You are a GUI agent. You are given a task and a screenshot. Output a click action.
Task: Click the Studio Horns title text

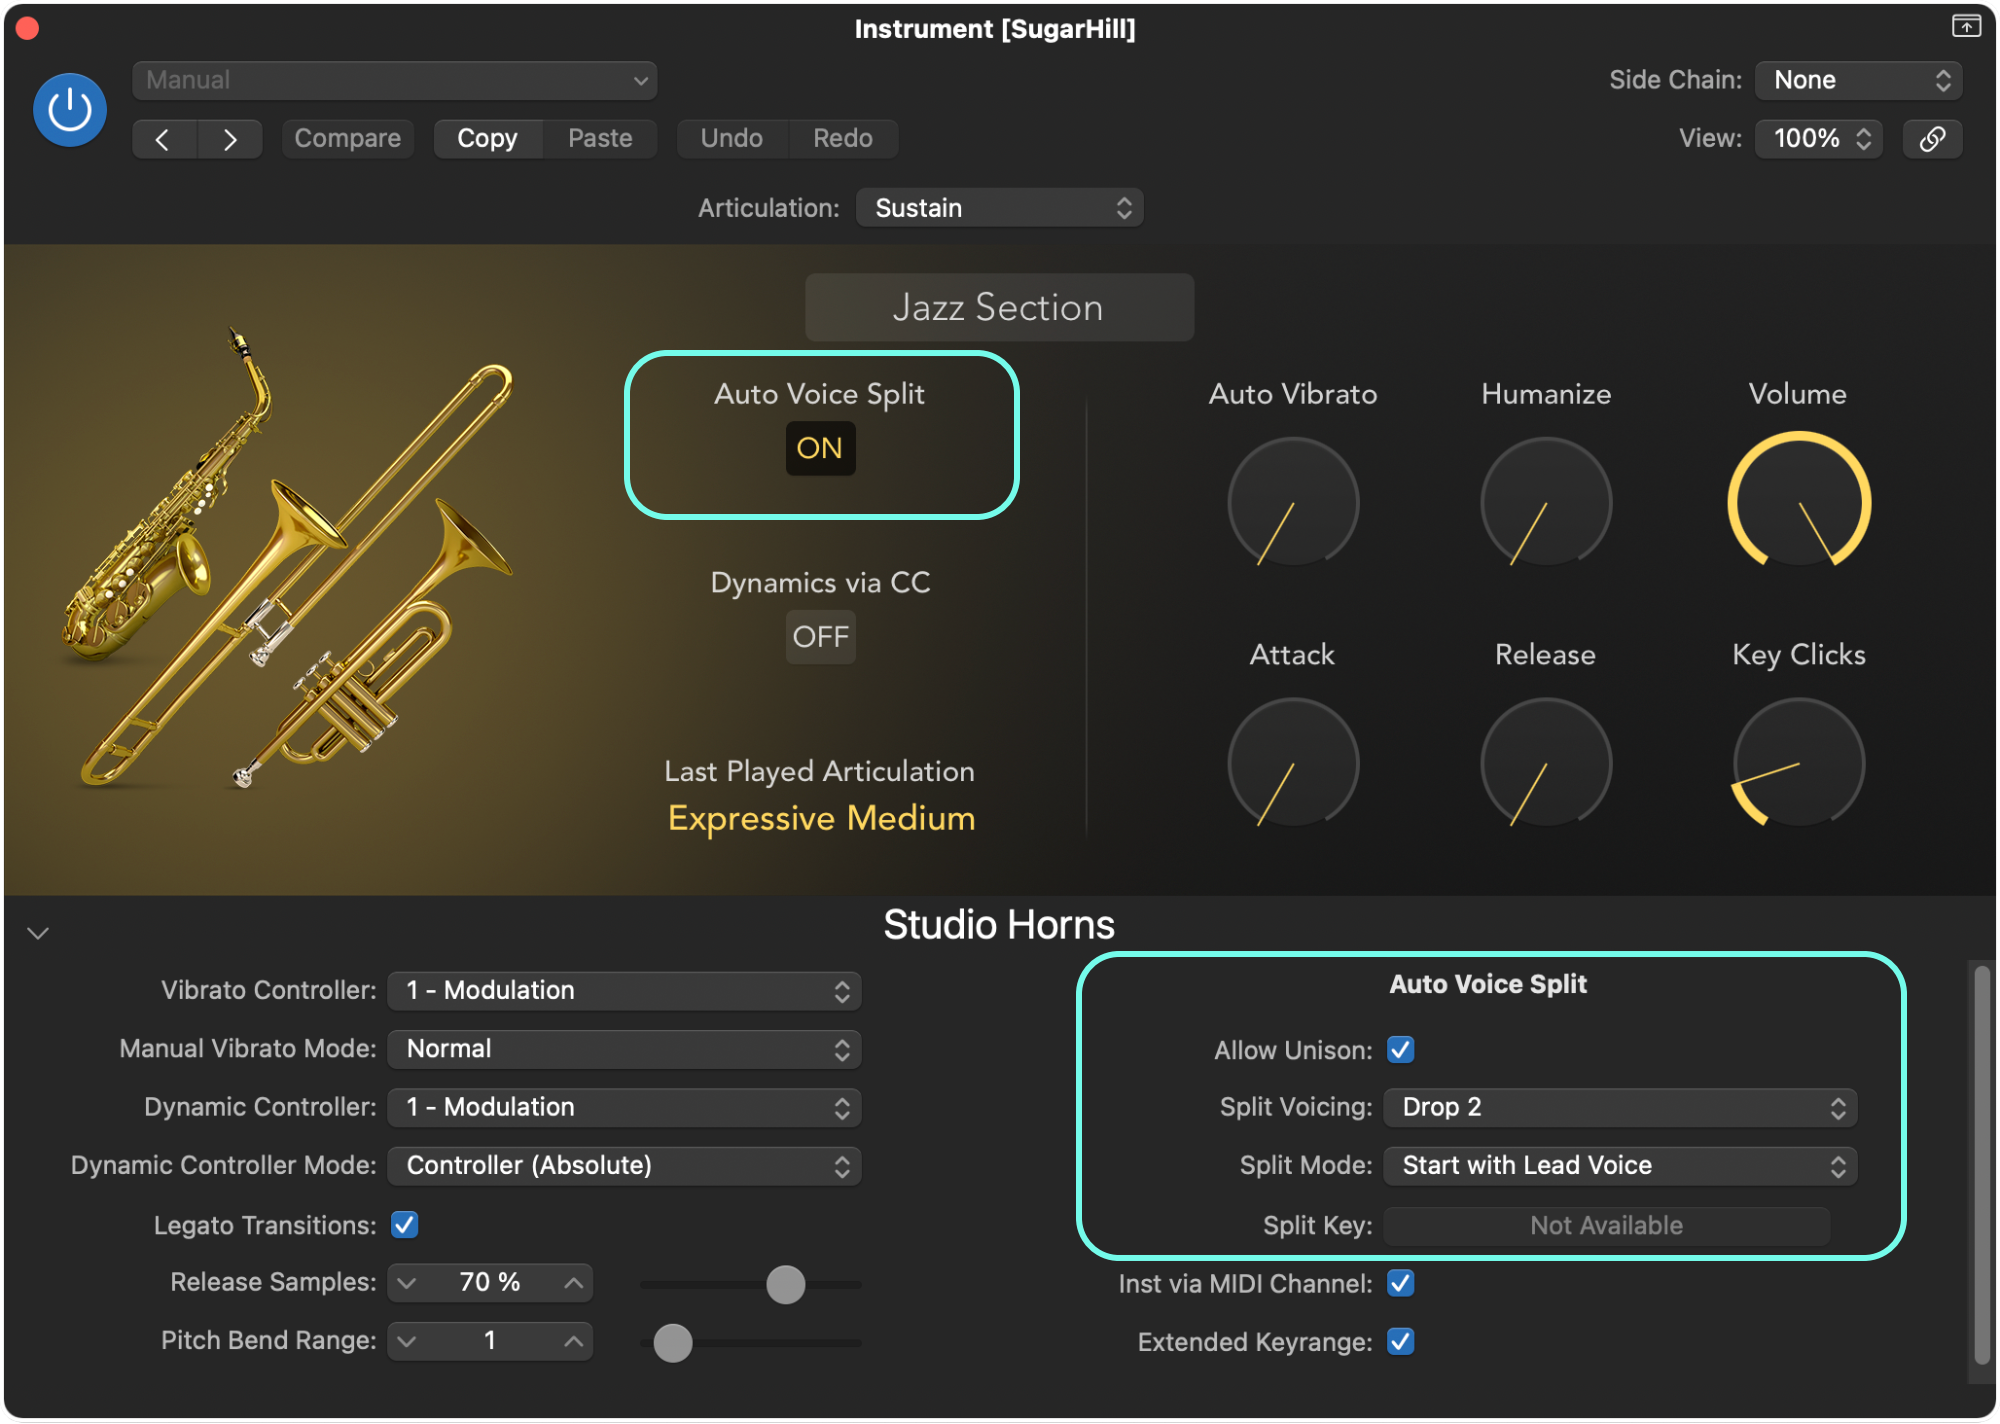pyautogui.click(x=999, y=925)
